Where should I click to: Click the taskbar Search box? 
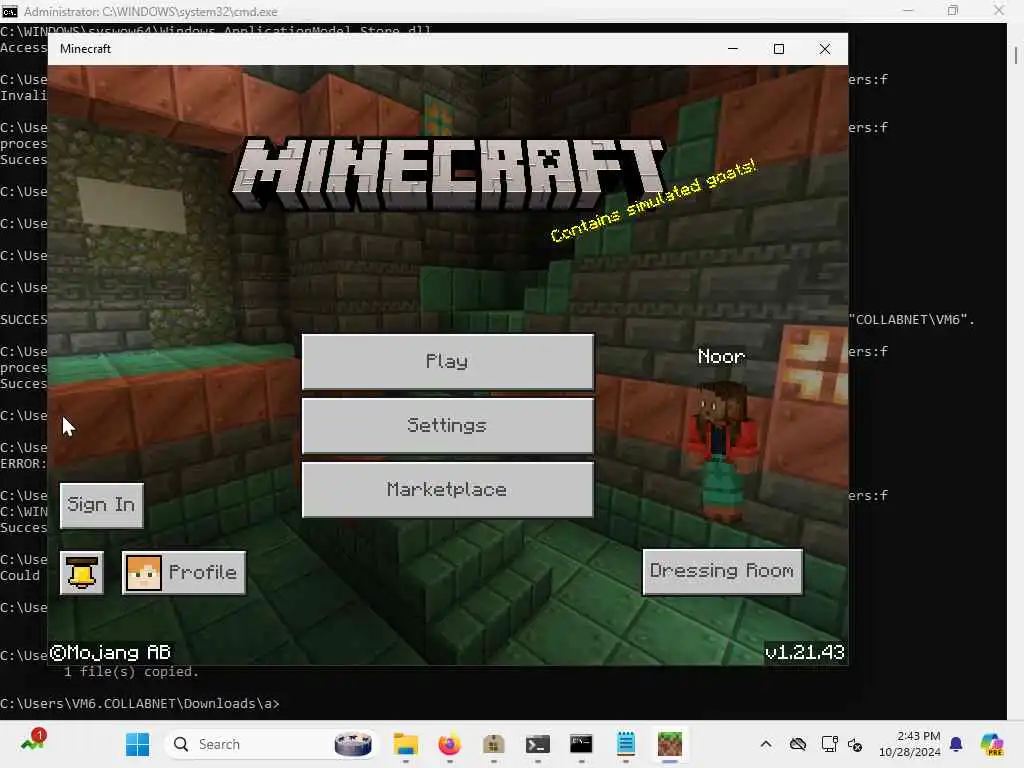tap(271, 744)
